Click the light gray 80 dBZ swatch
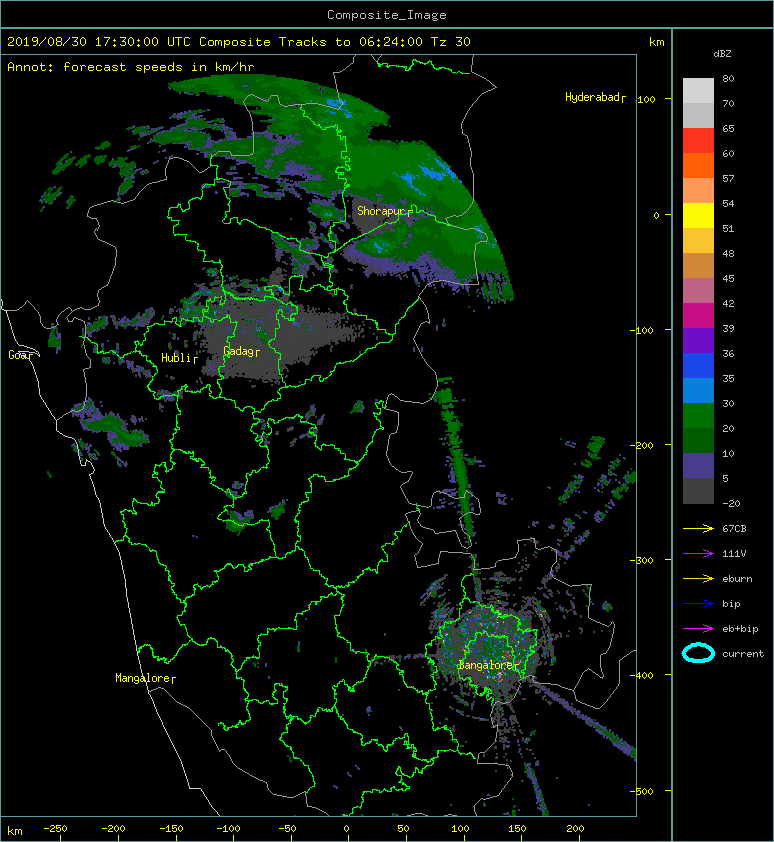This screenshot has width=774, height=842. (698, 90)
